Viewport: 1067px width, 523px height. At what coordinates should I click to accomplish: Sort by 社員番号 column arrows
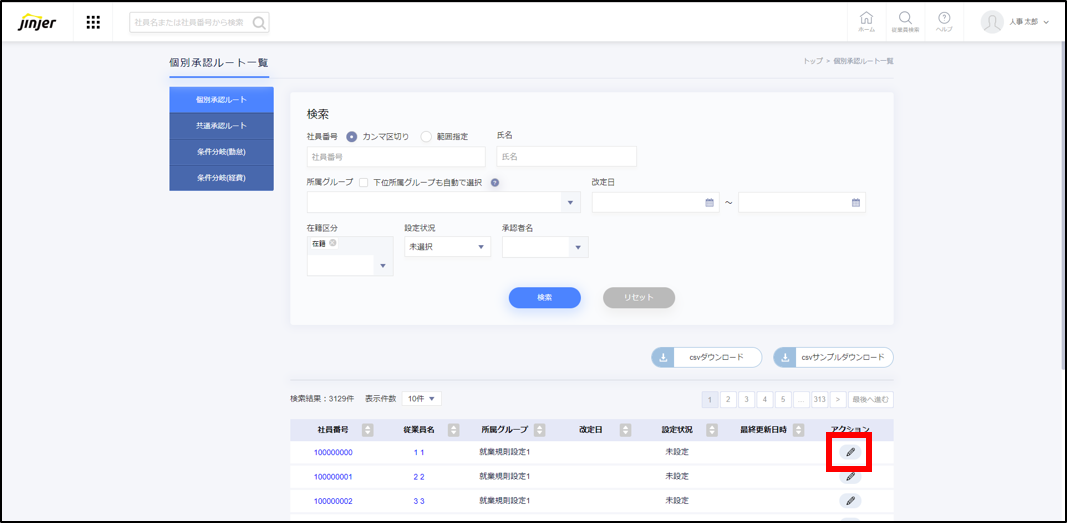[367, 430]
